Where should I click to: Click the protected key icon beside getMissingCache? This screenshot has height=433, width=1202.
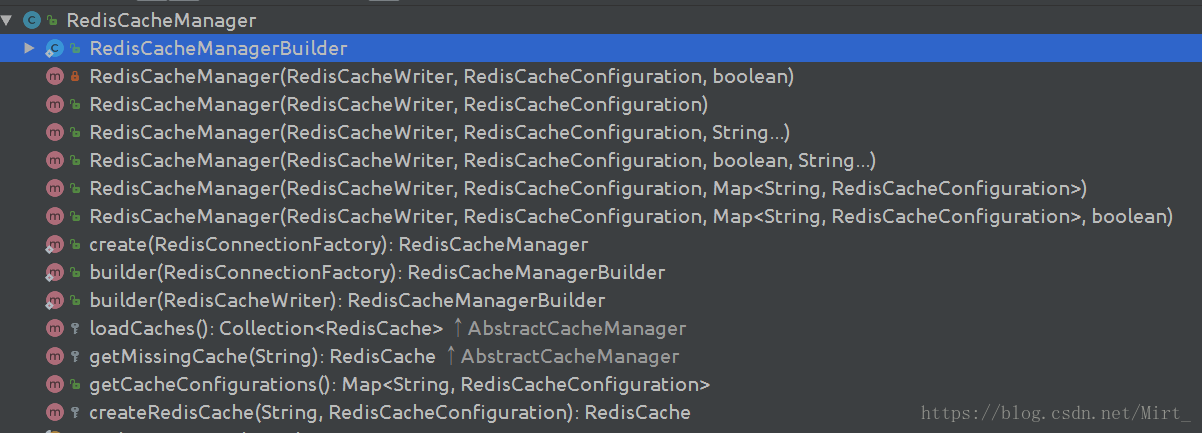click(75, 356)
